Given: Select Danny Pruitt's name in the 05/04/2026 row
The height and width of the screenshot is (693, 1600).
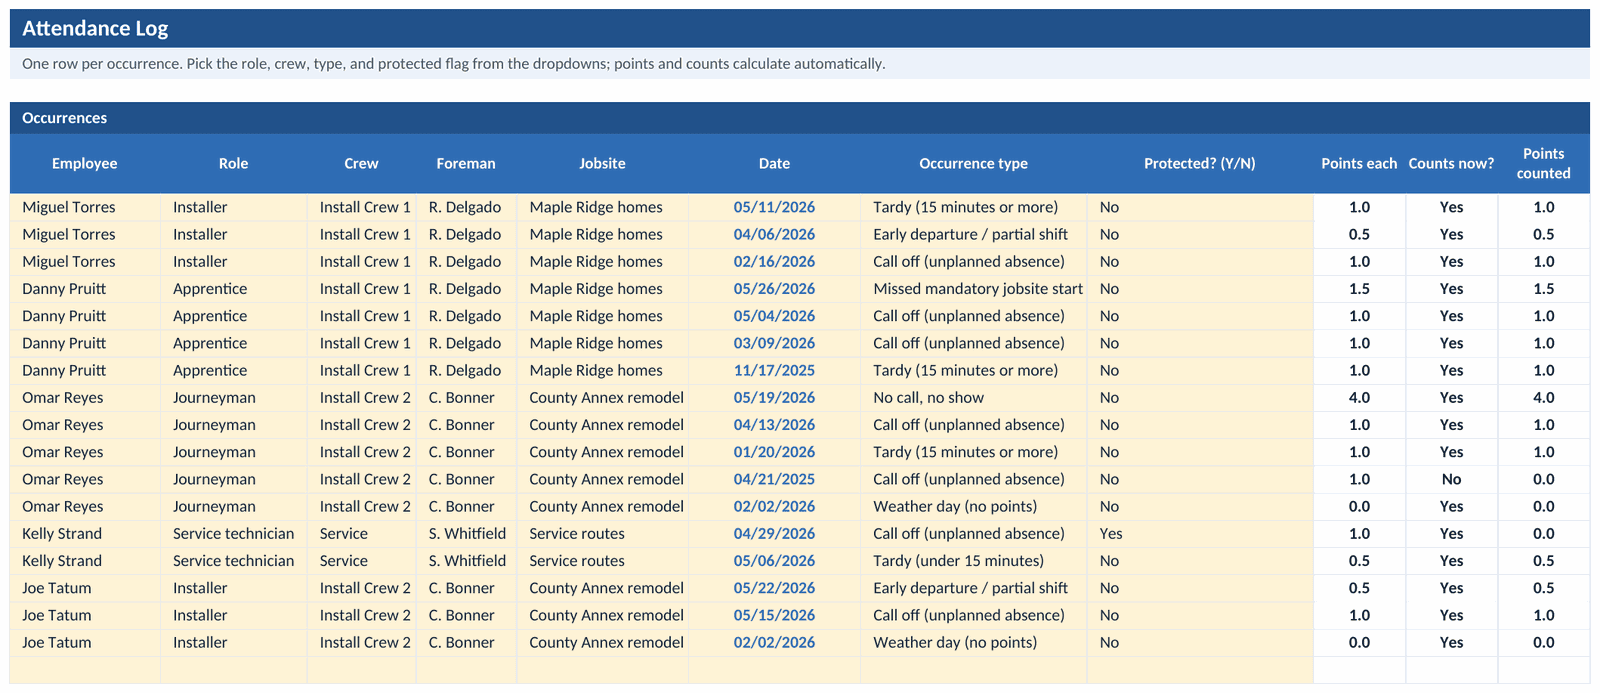Looking at the screenshot, I should (x=85, y=315).
